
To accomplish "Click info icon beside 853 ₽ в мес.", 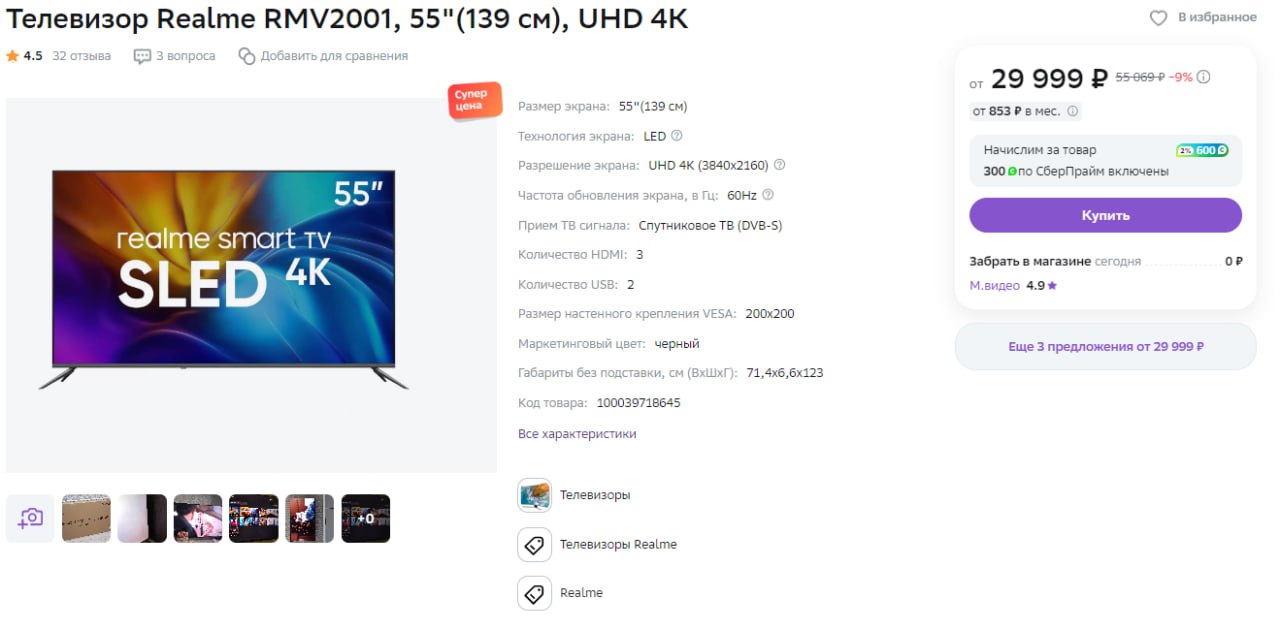I will pos(1073,111).
